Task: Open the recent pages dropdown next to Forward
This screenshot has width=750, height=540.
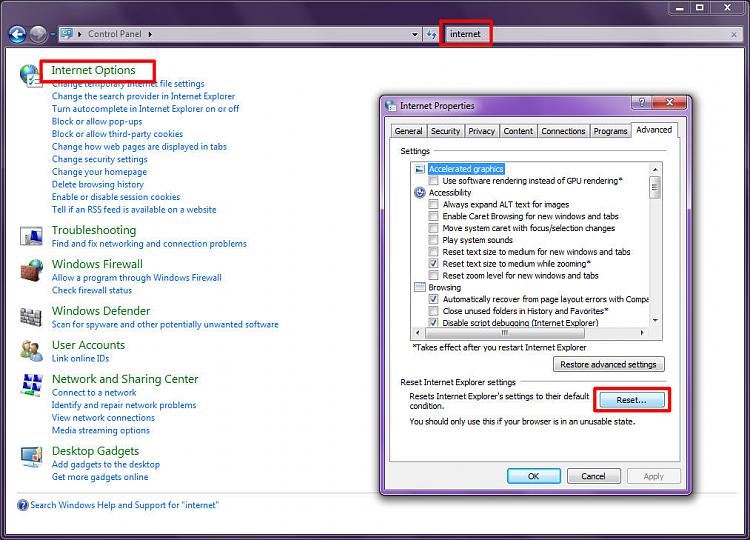Action: (x=53, y=35)
